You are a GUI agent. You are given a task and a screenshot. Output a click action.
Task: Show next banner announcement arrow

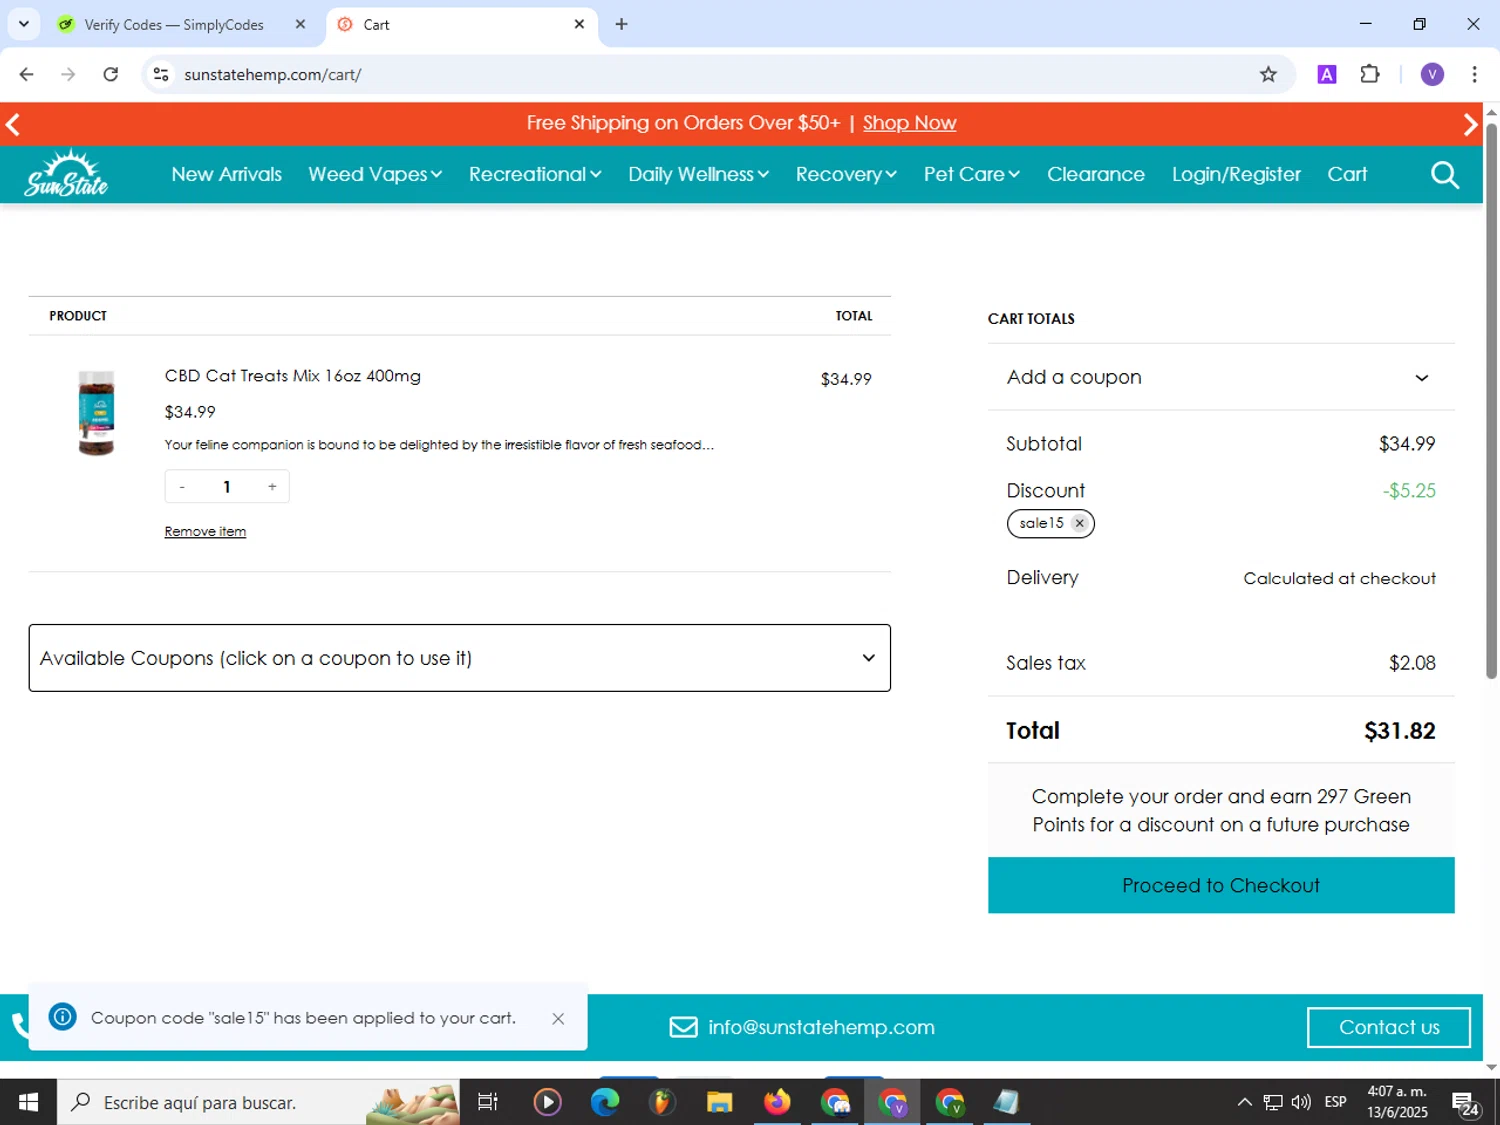1469,124
